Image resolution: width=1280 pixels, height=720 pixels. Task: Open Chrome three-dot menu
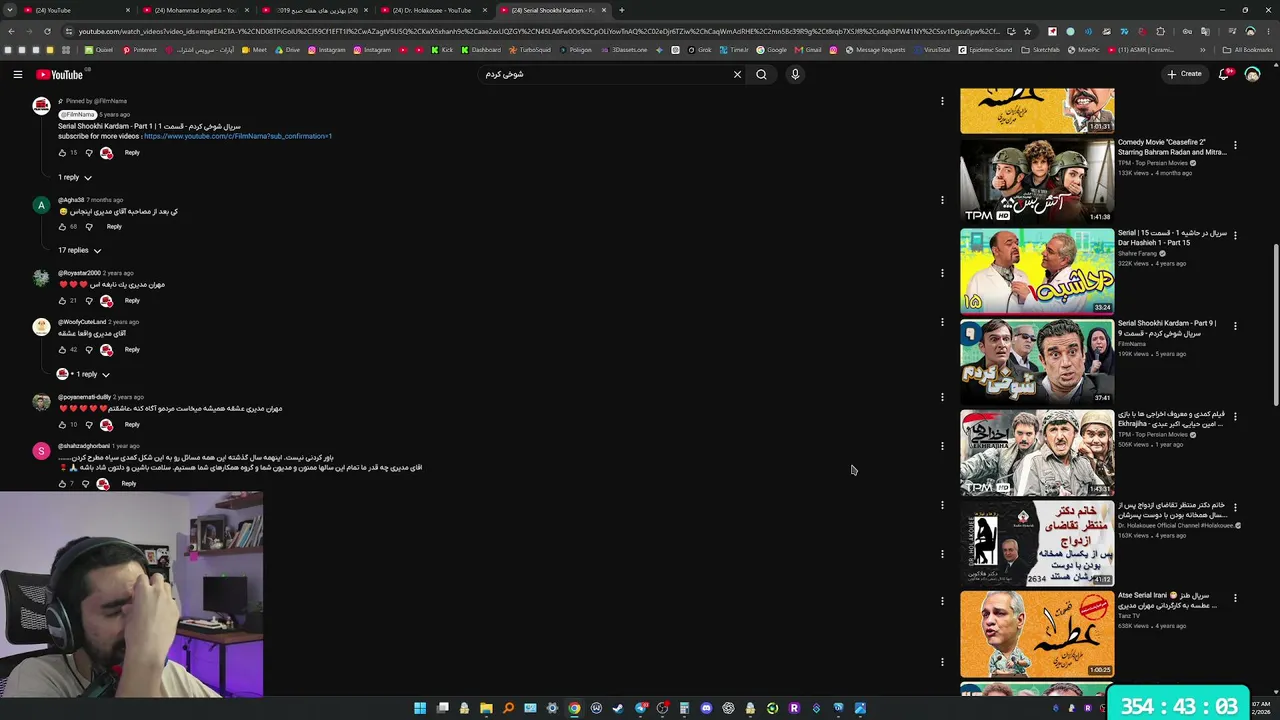point(1268,31)
